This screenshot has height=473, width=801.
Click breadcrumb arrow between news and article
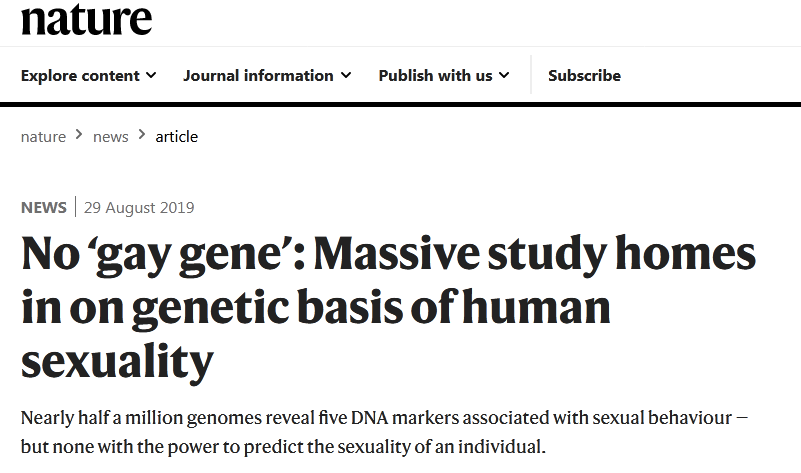click(x=142, y=135)
